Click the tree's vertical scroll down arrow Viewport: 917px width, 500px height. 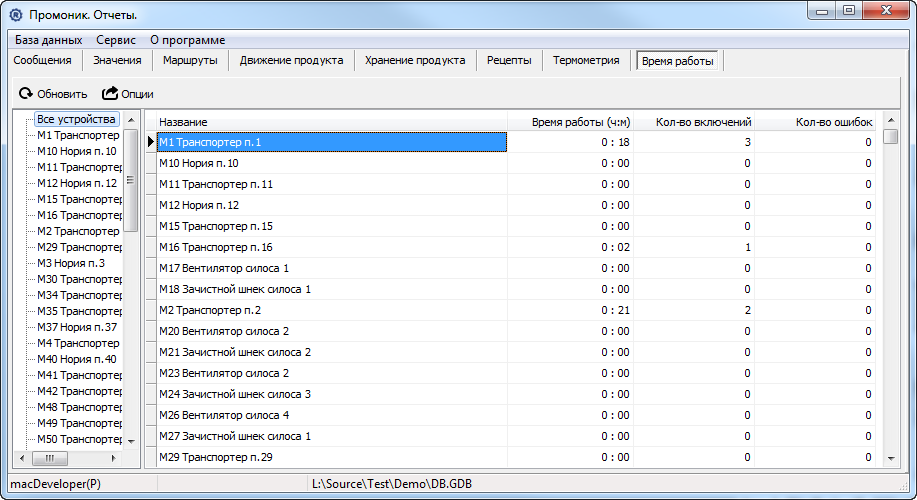pos(131,442)
